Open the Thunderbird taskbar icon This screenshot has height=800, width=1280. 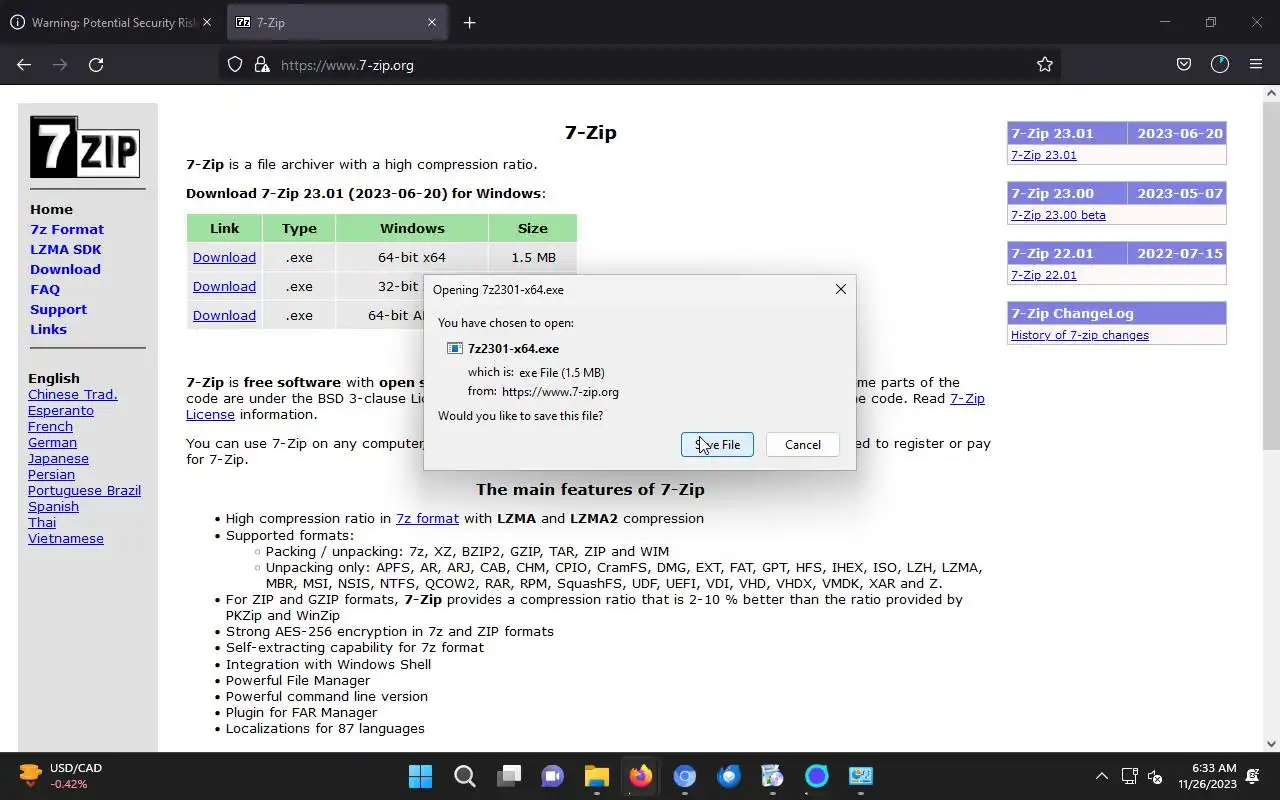[729, 776]
